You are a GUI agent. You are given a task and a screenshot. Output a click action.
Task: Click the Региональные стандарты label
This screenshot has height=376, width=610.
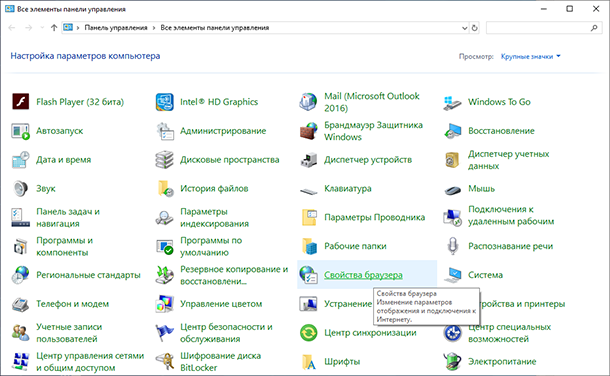pos(88,275)
